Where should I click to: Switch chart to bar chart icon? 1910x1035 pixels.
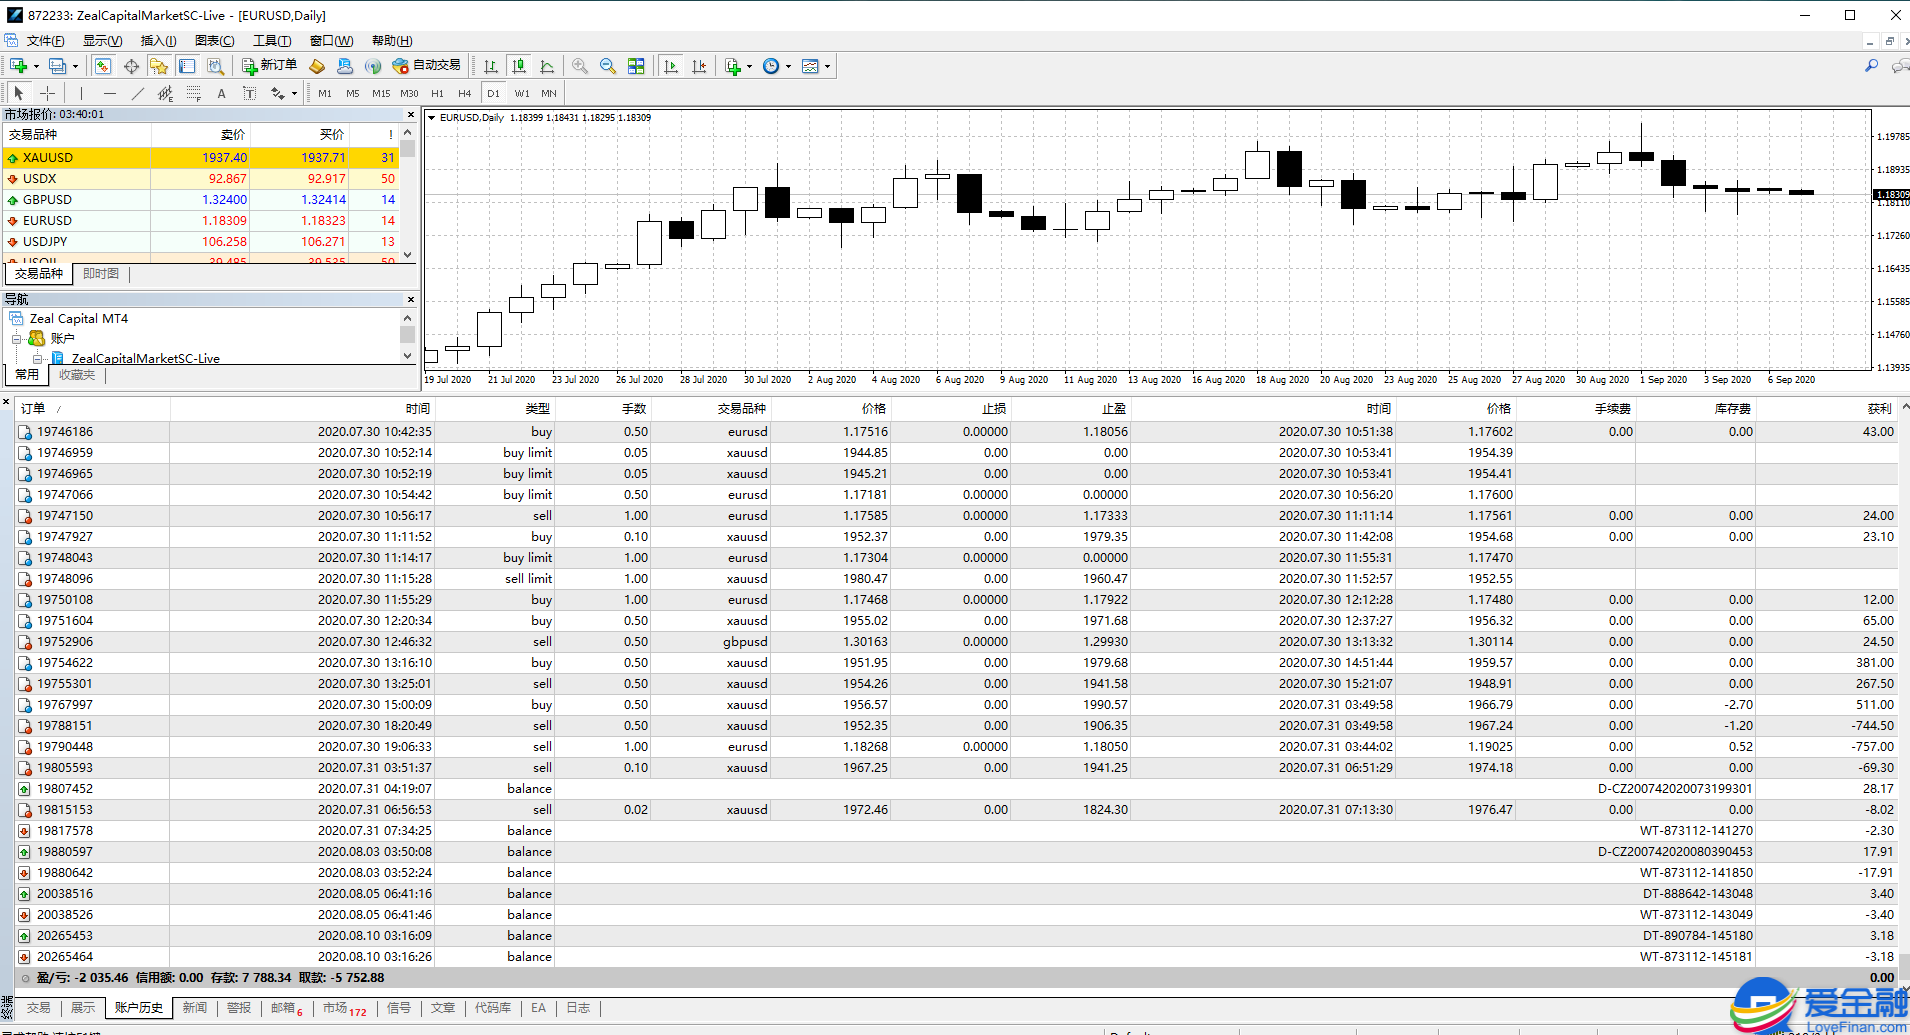pyautogui.click(x=491, y=66)
